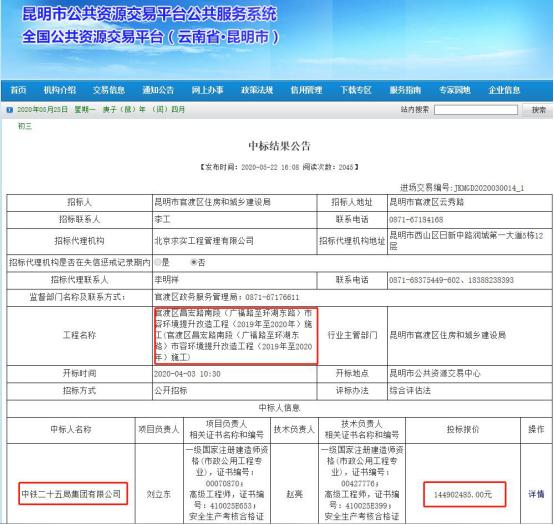Open 政策法规 navigation item
Screen dimensions: 554x525
point(257,90)
